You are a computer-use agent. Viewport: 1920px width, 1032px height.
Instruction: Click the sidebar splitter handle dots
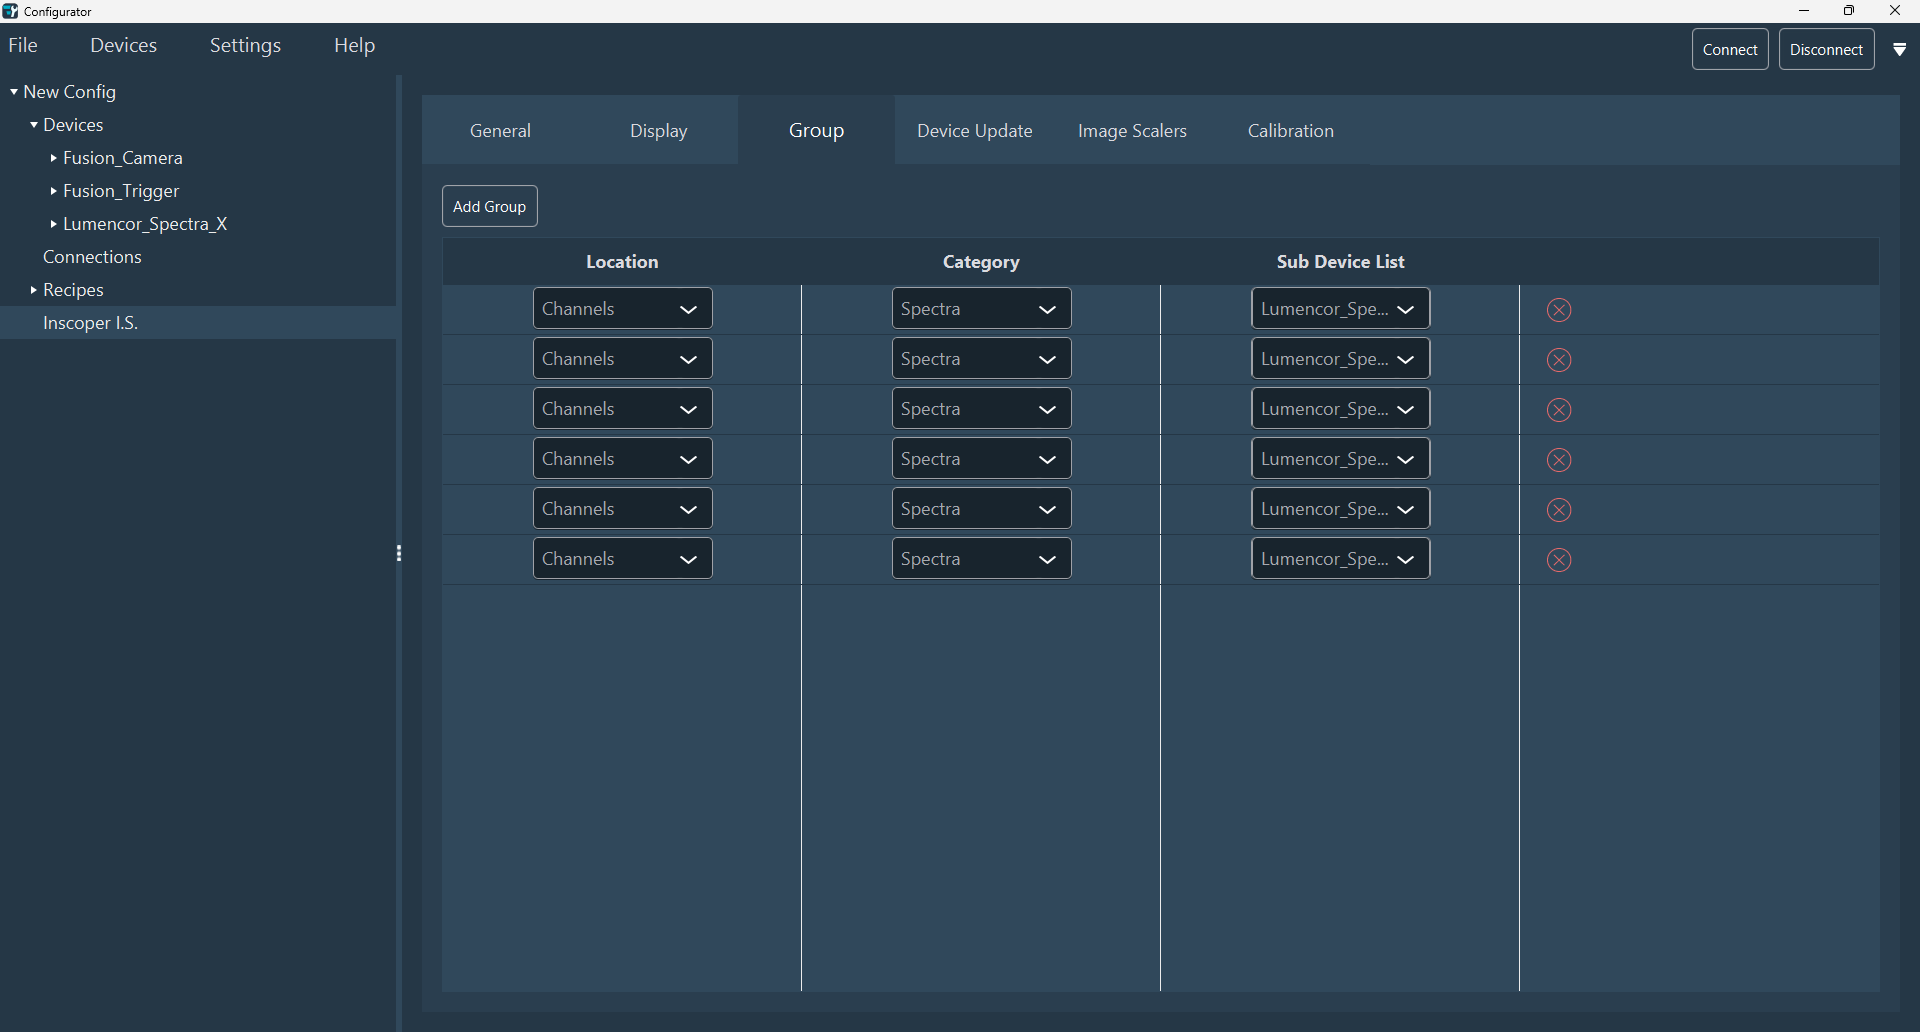click(x=399, y=553)
